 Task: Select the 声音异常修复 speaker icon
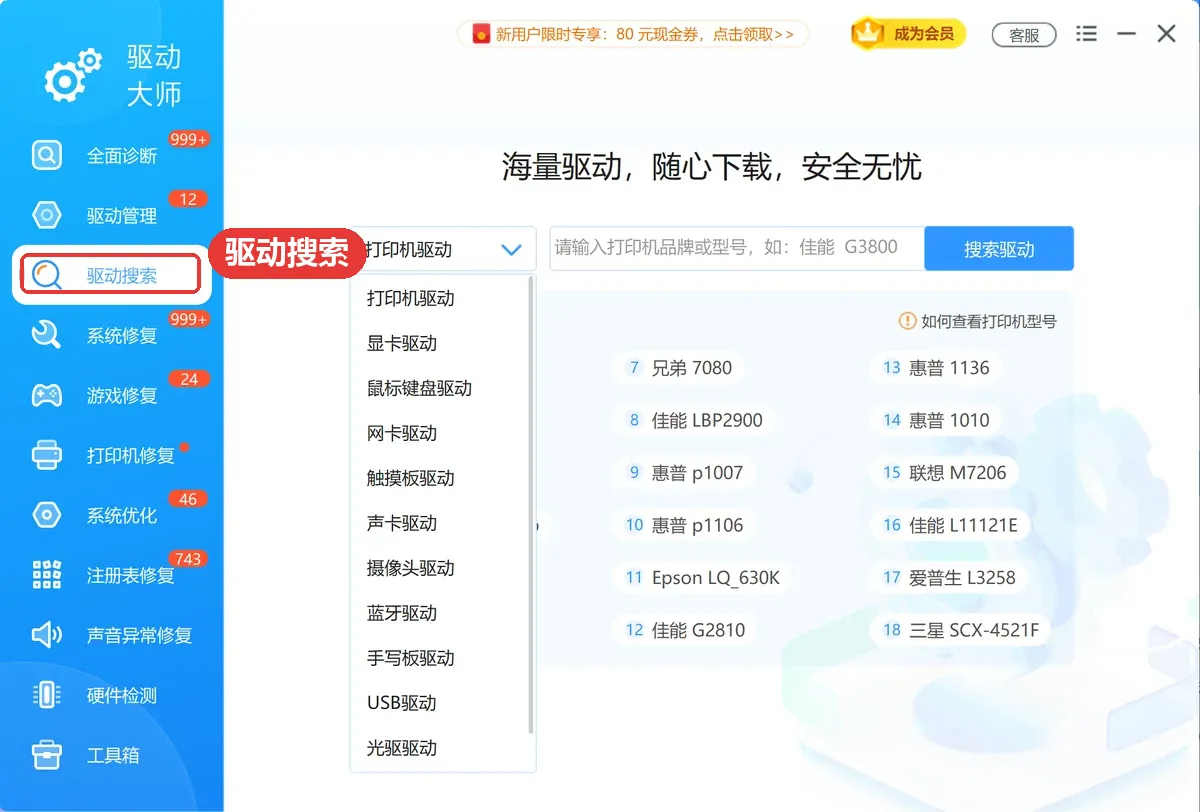pyautogui.click(x=47, y=635)
